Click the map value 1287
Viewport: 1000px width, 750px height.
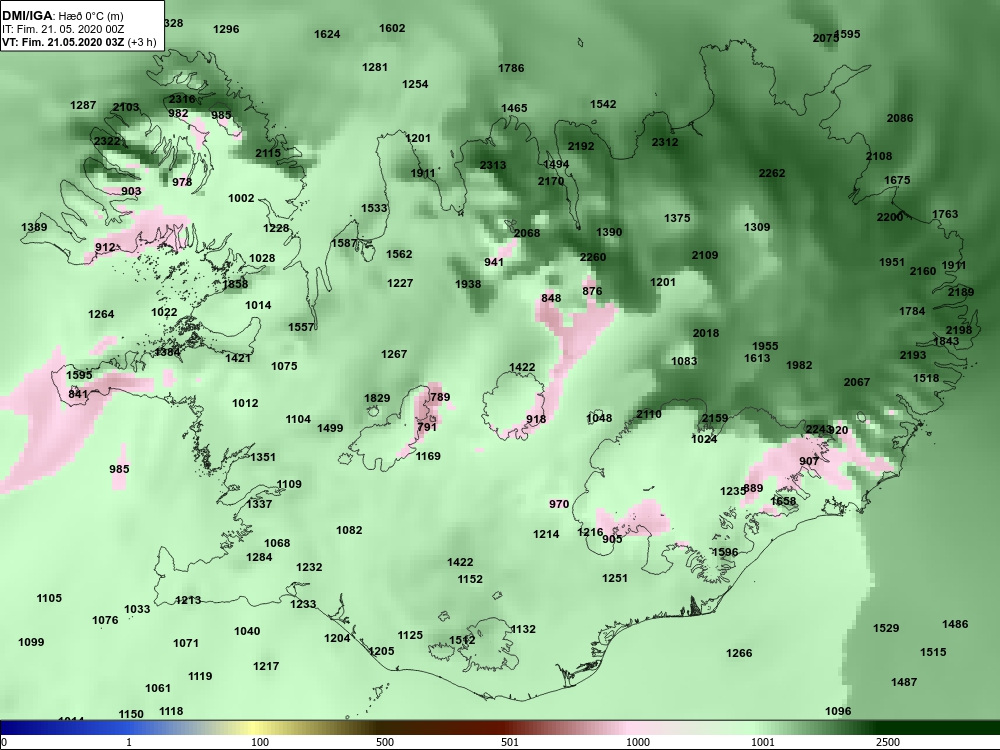pos(83,105)
